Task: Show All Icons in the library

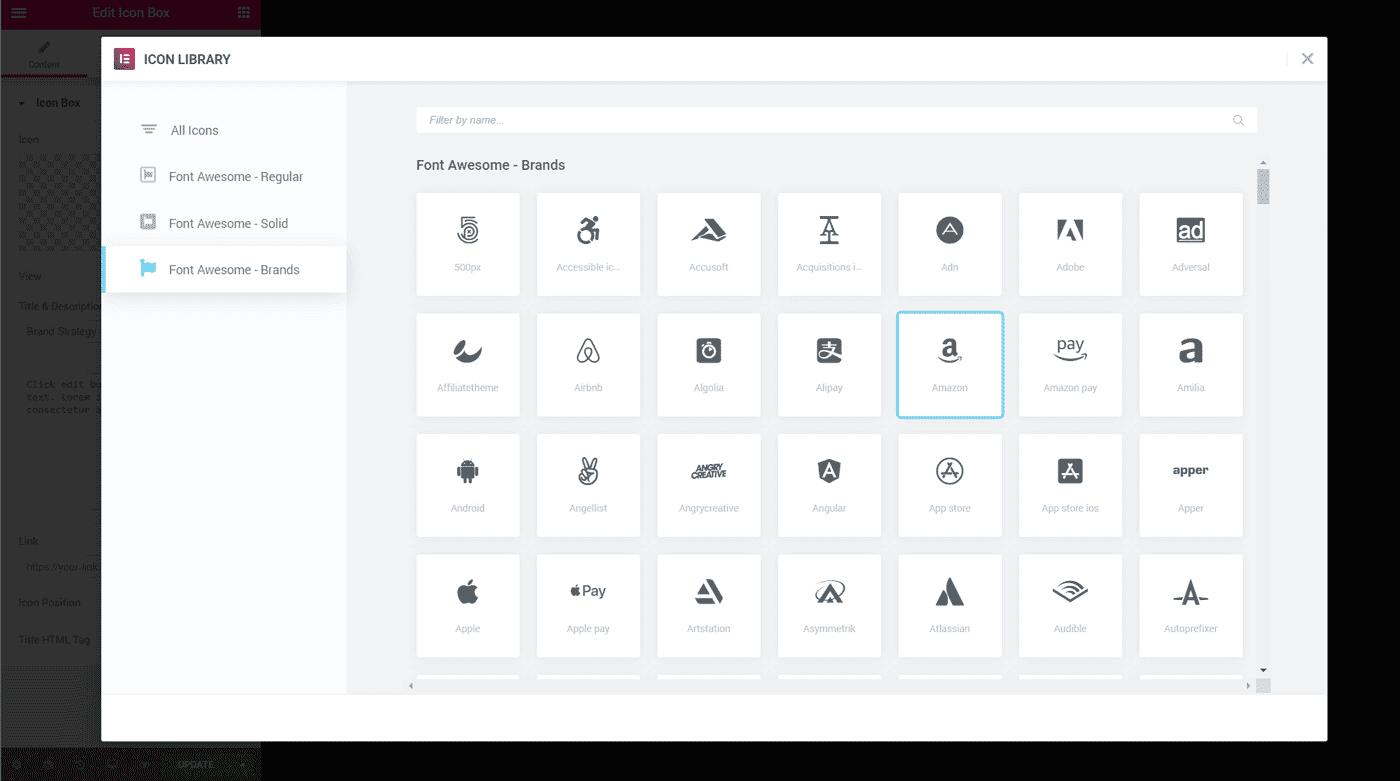Action: pos(224,130)
